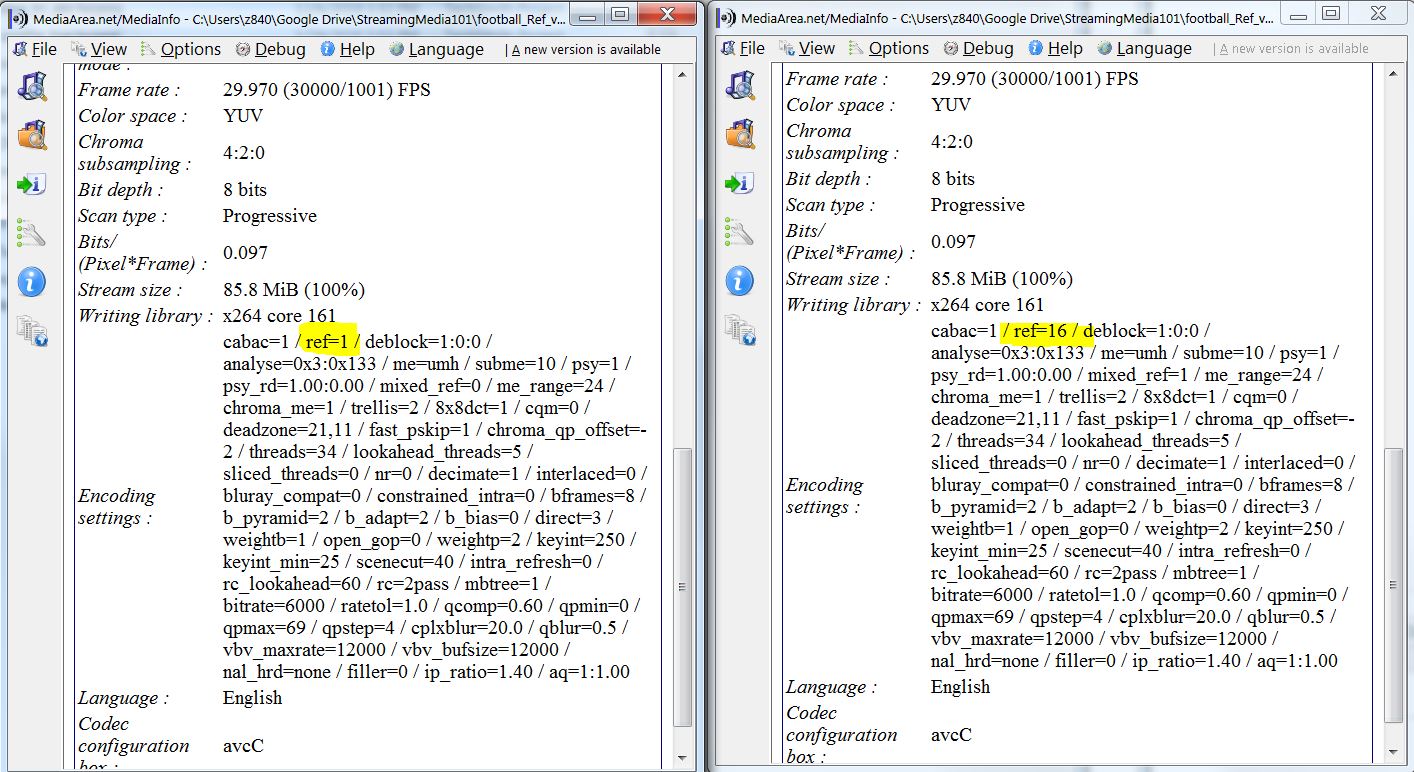Click the Open Folder icon in the left window sidebar
The height and width of the screenshot is (772, 1414).
pyautogui.click(x=31, y=135)
